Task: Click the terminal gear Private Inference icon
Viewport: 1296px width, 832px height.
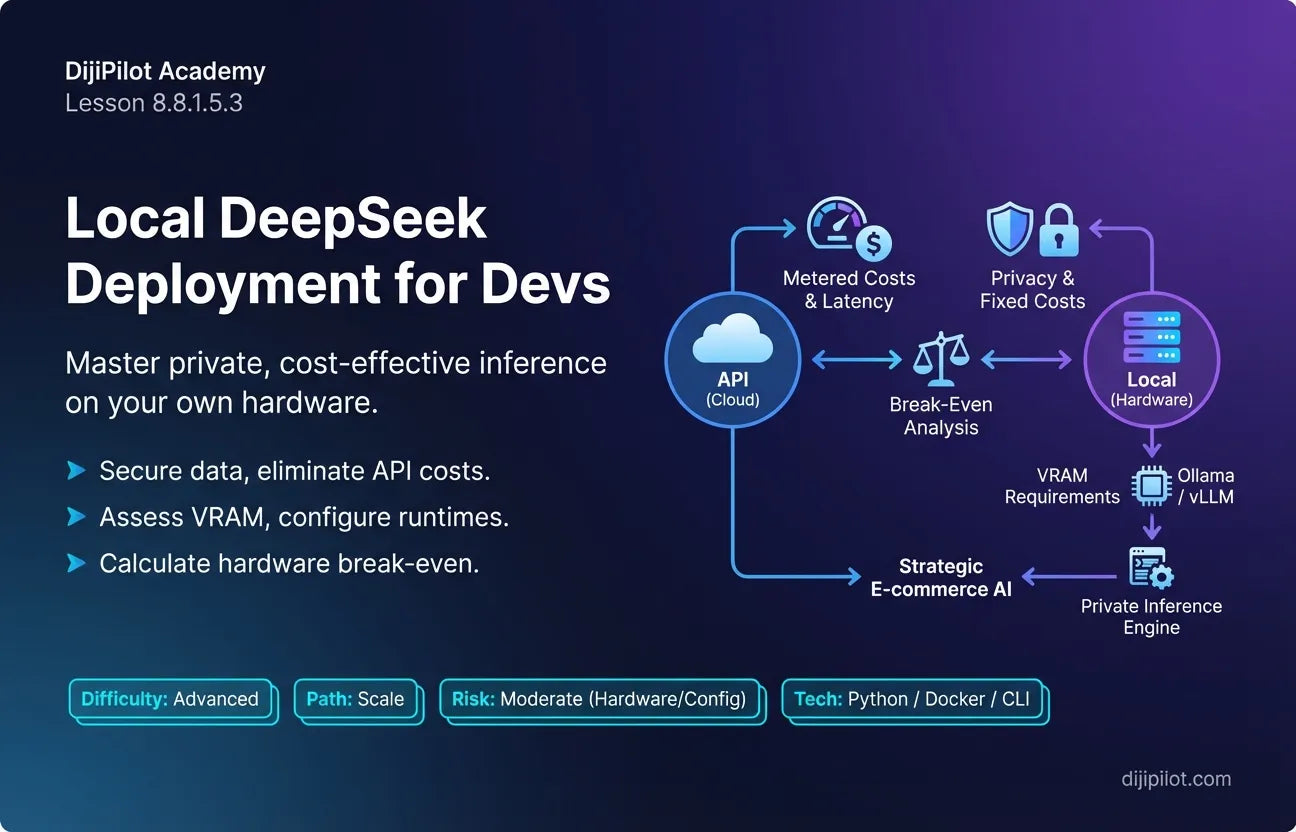Action: coord(1151,568)
